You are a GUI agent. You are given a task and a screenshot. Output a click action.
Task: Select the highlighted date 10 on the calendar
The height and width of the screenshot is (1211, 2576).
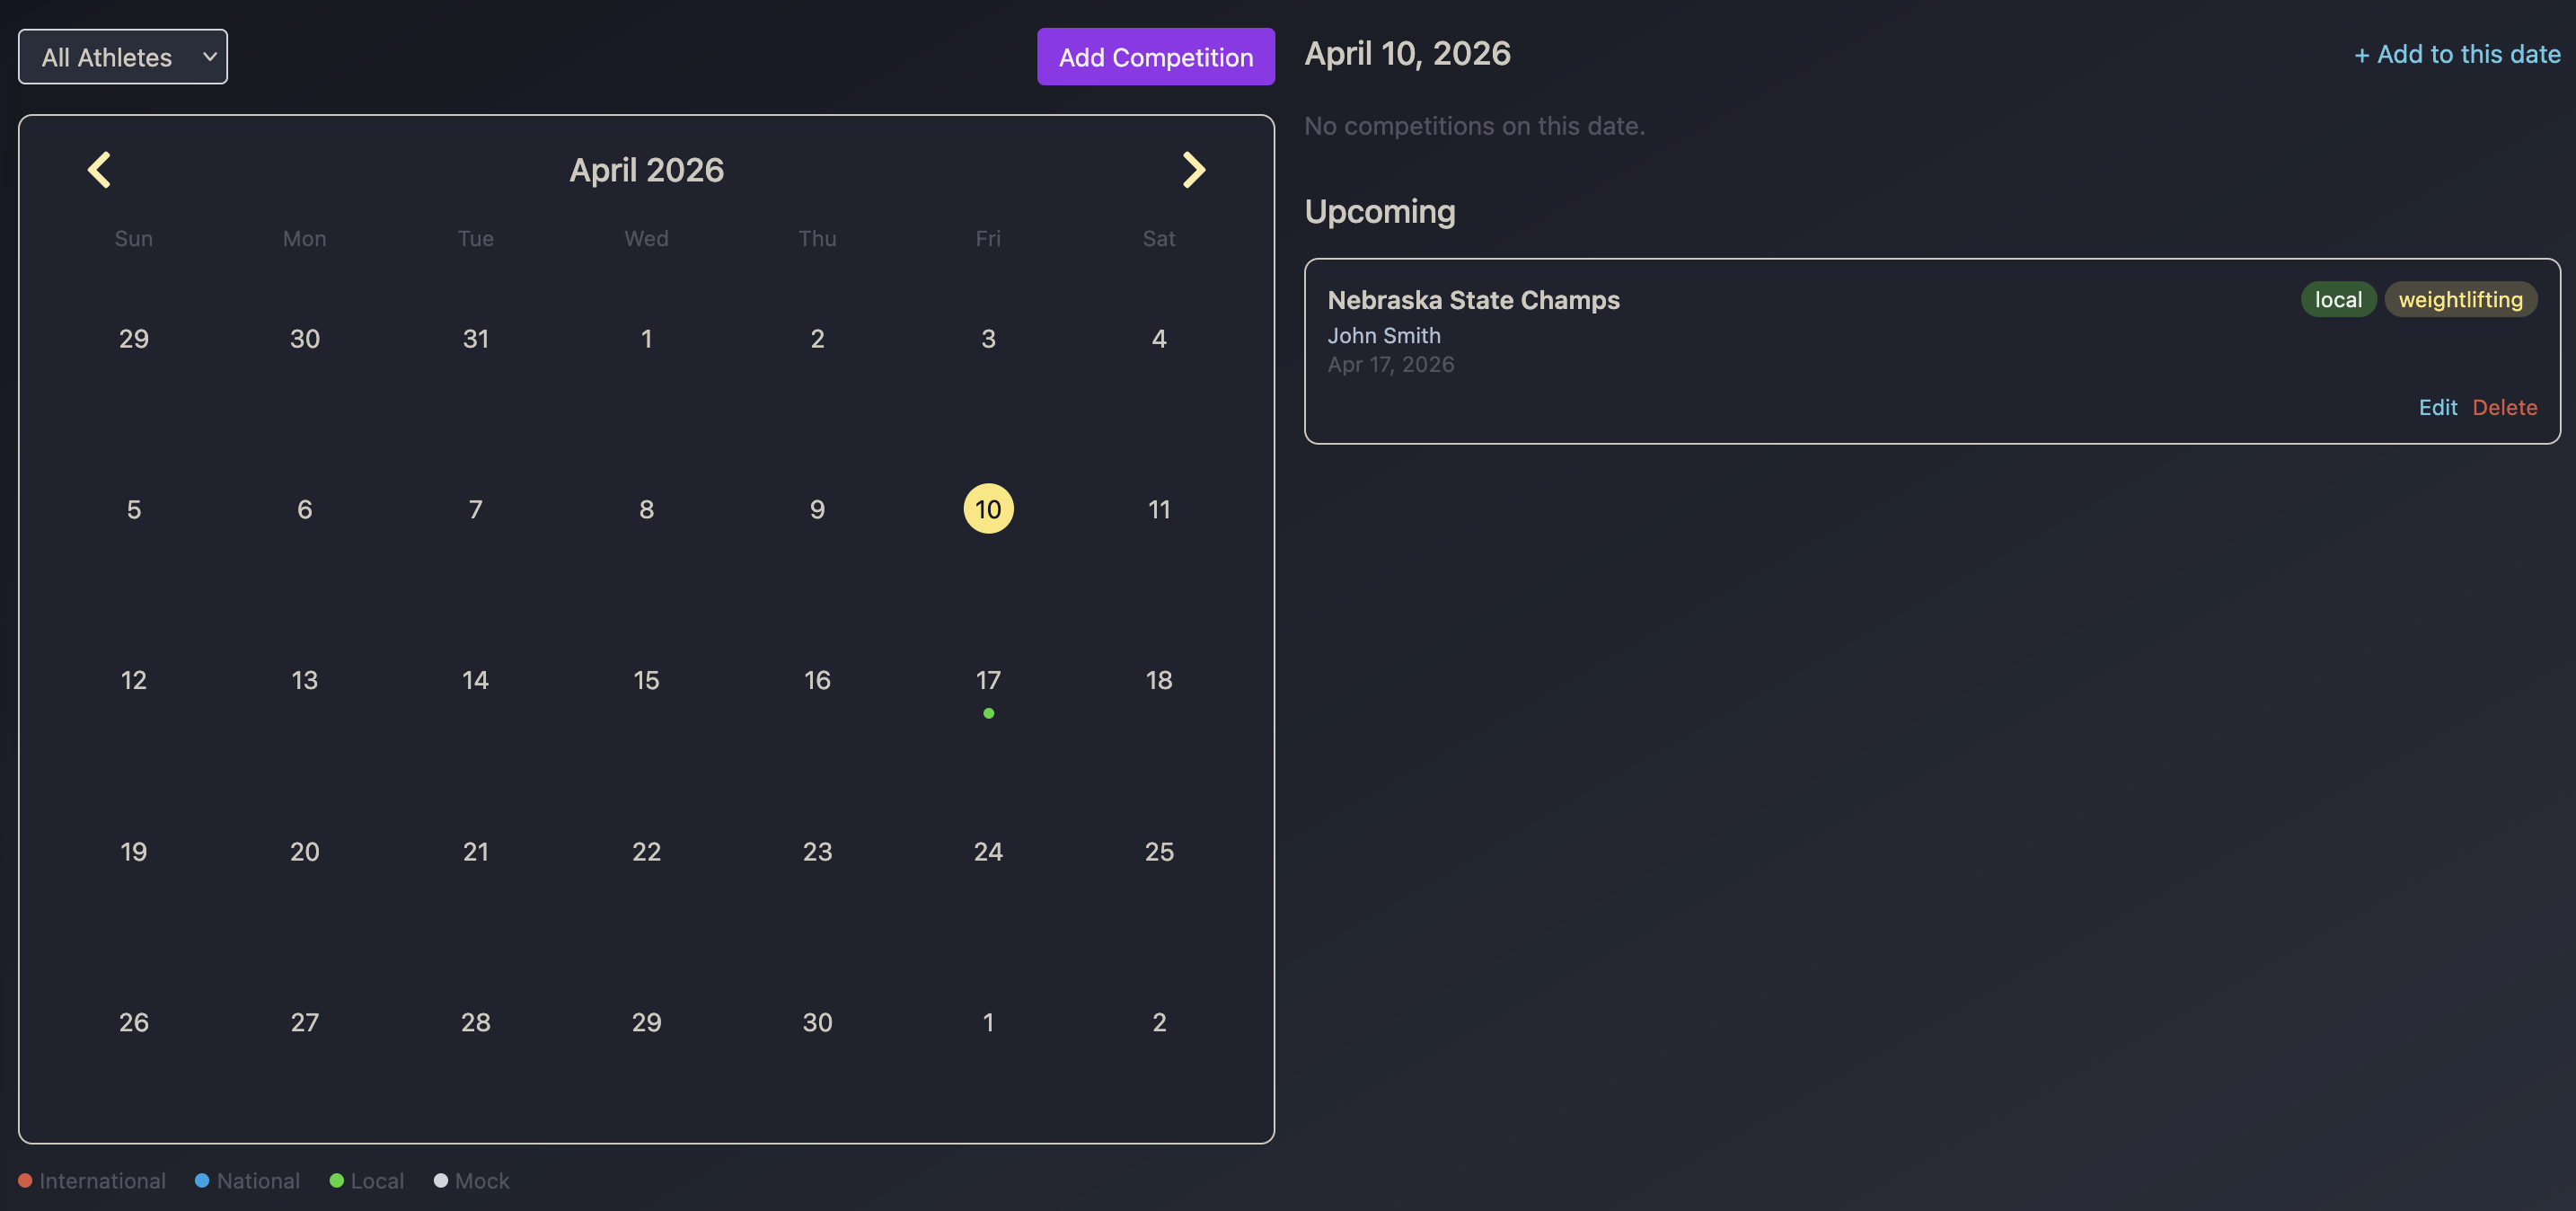tap(988, 508)
